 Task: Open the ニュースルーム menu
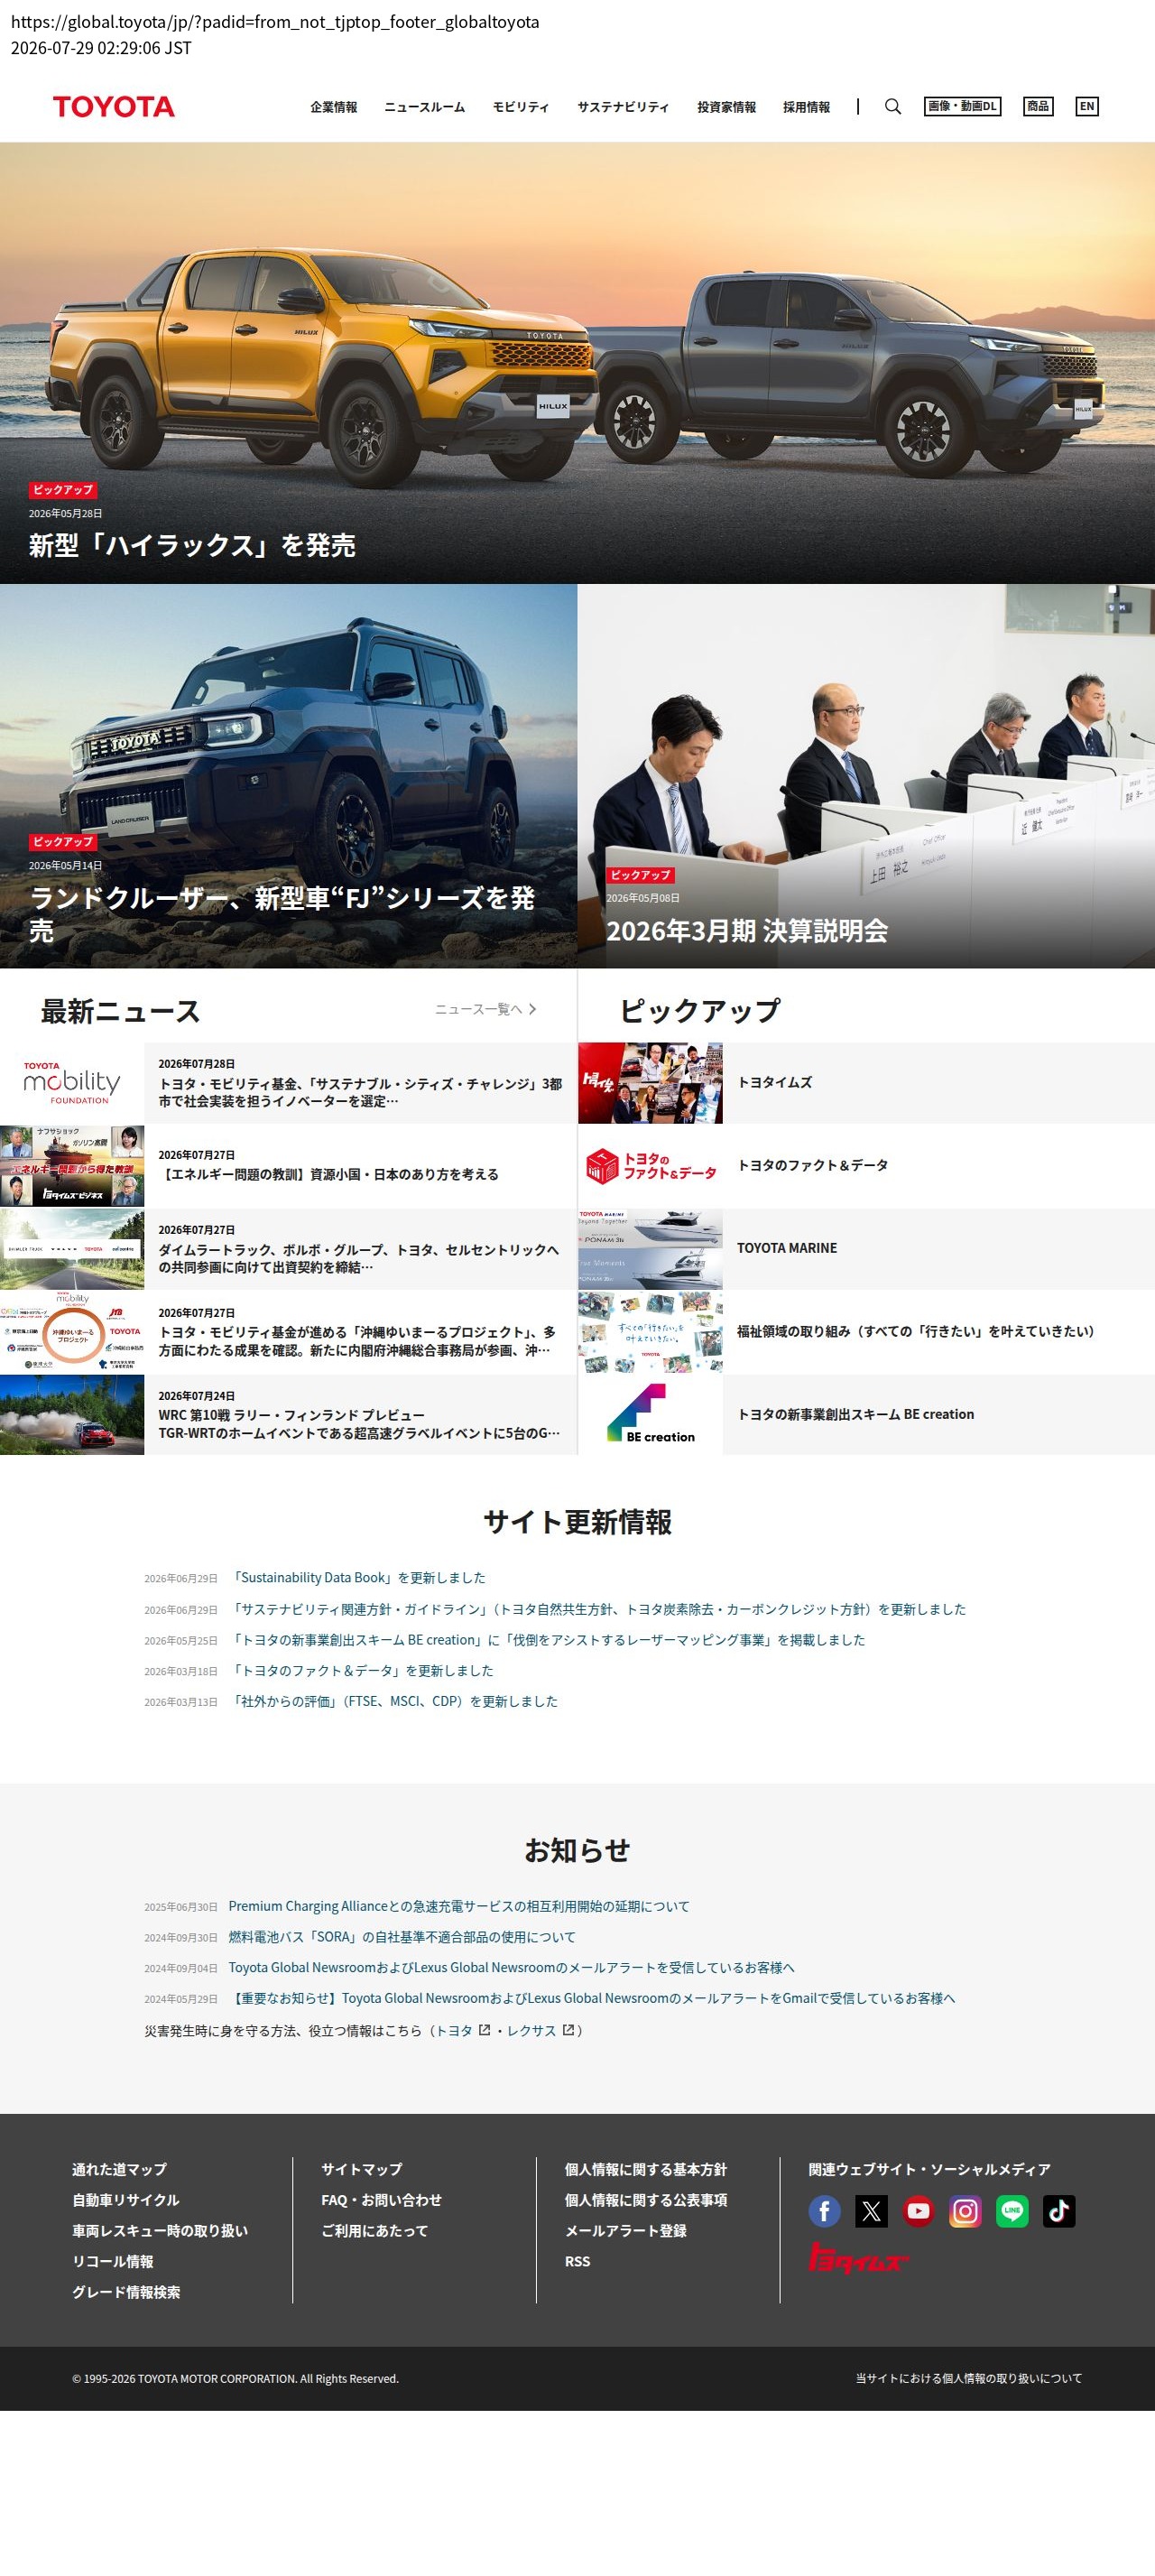pyautogui.click(x=425, y=107)
